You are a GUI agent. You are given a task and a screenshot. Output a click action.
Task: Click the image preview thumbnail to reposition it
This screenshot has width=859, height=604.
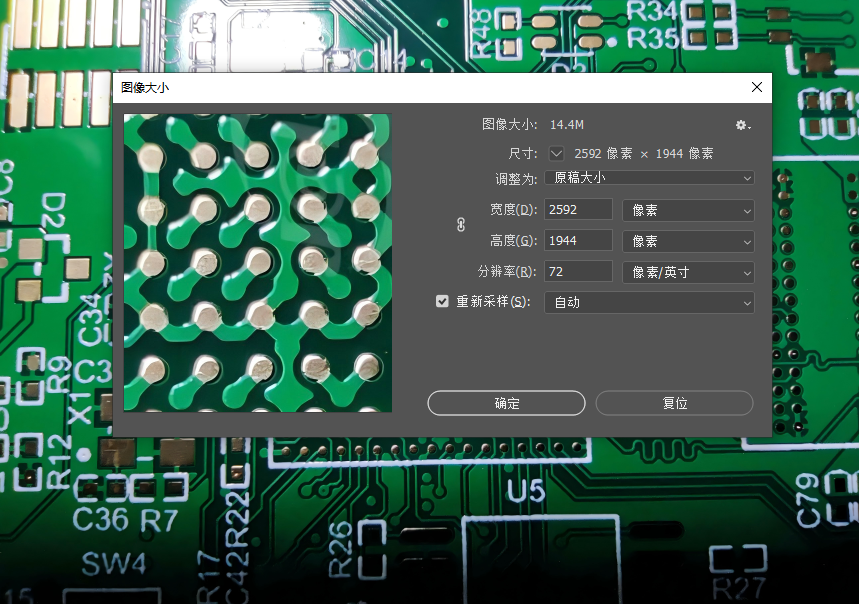257,263
